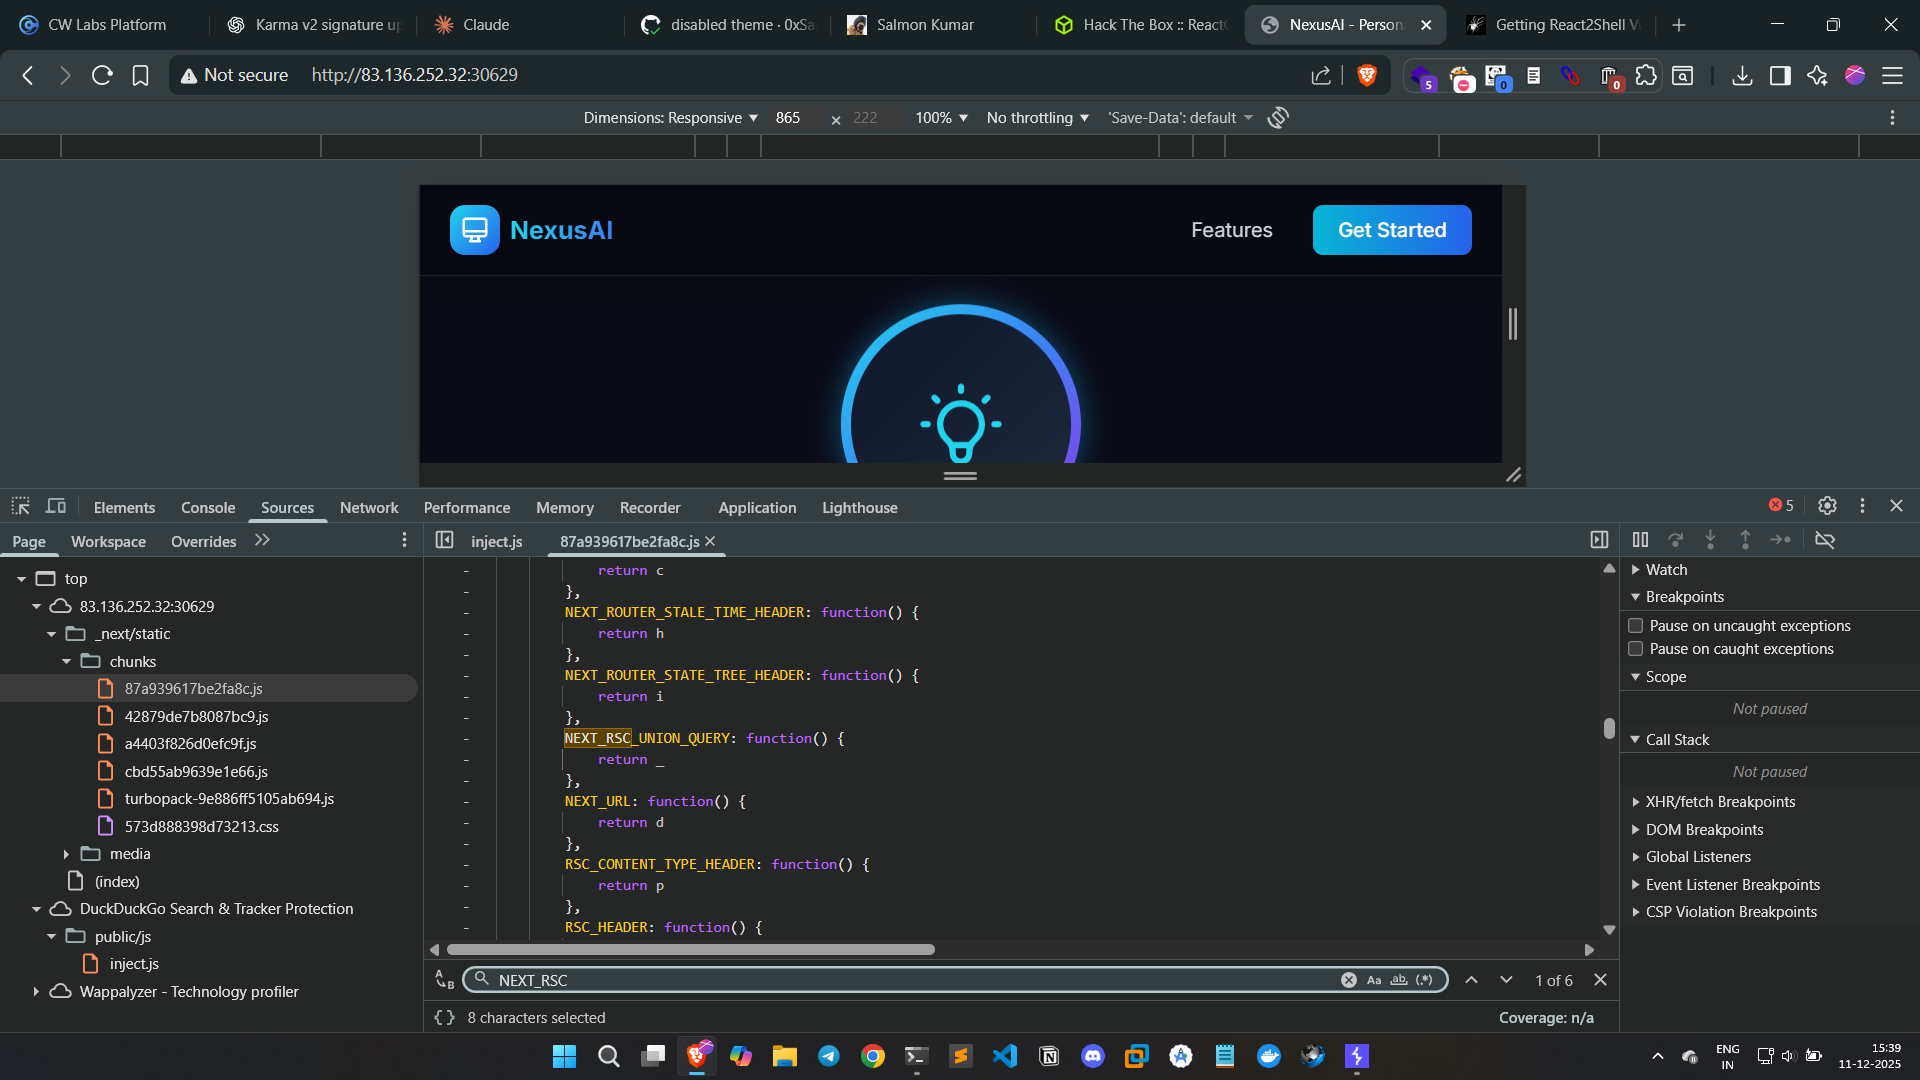Click the Features link

point(1231,230)
